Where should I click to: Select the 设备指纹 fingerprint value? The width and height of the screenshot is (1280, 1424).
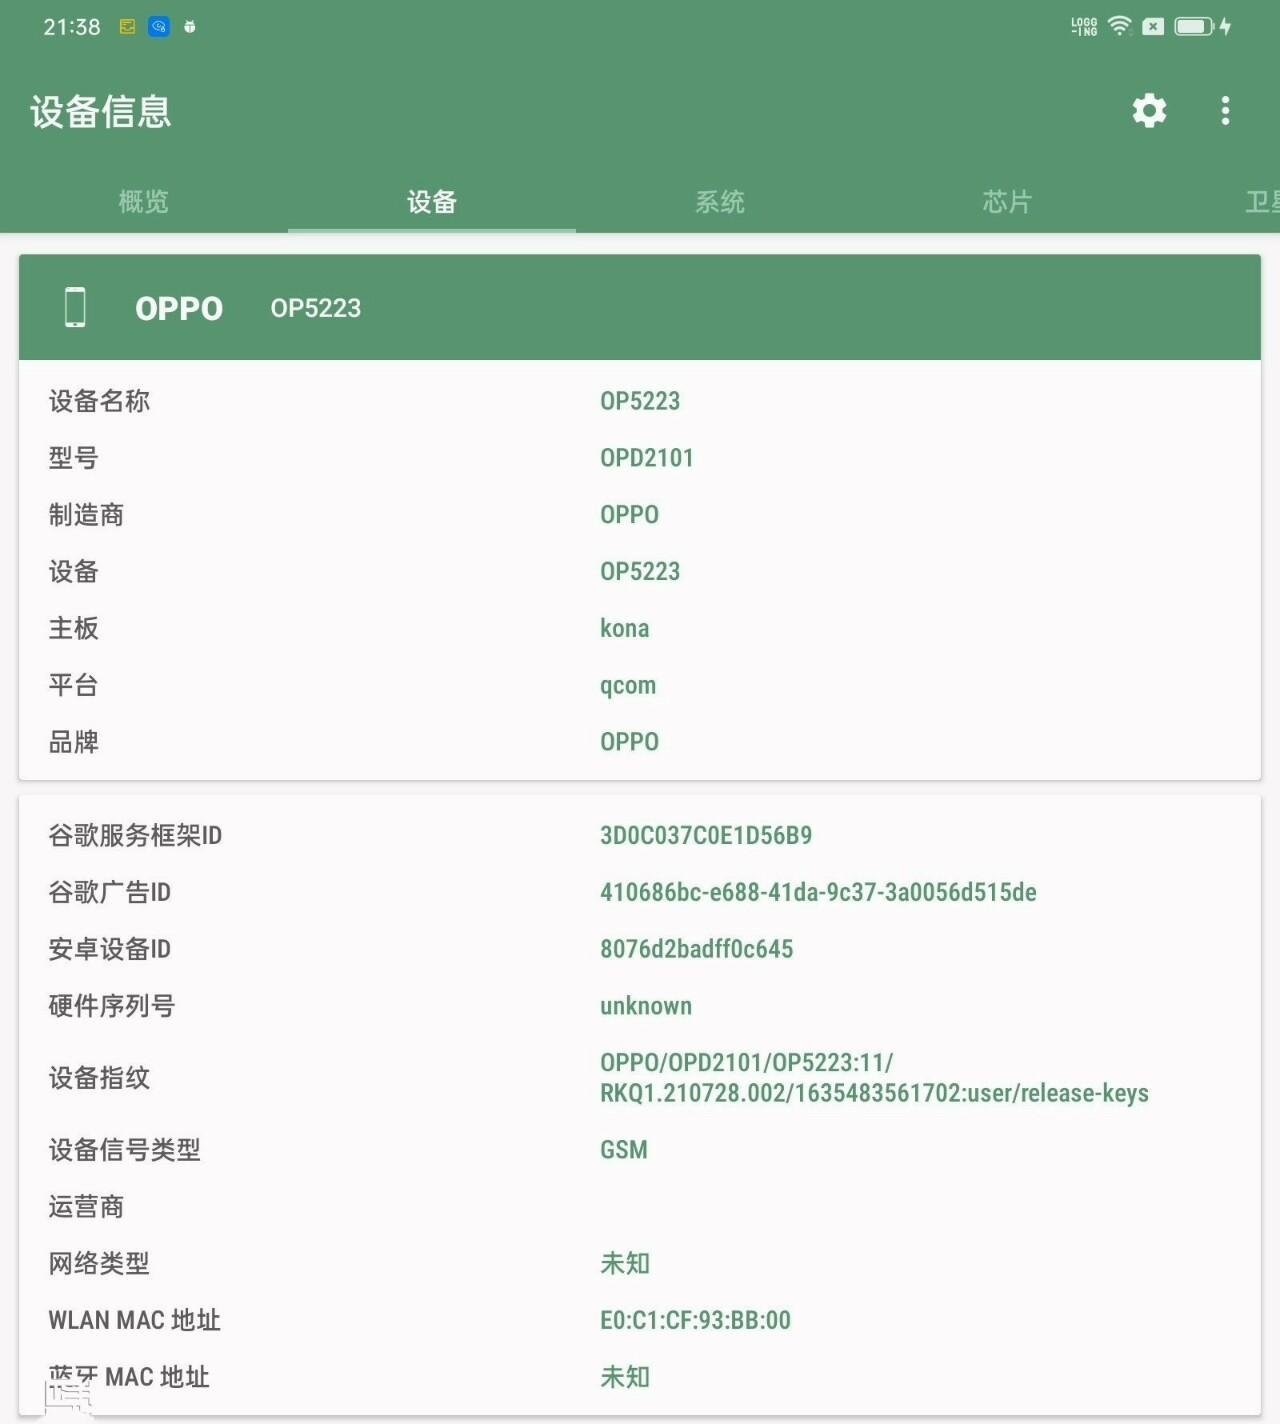[874, 1078]
